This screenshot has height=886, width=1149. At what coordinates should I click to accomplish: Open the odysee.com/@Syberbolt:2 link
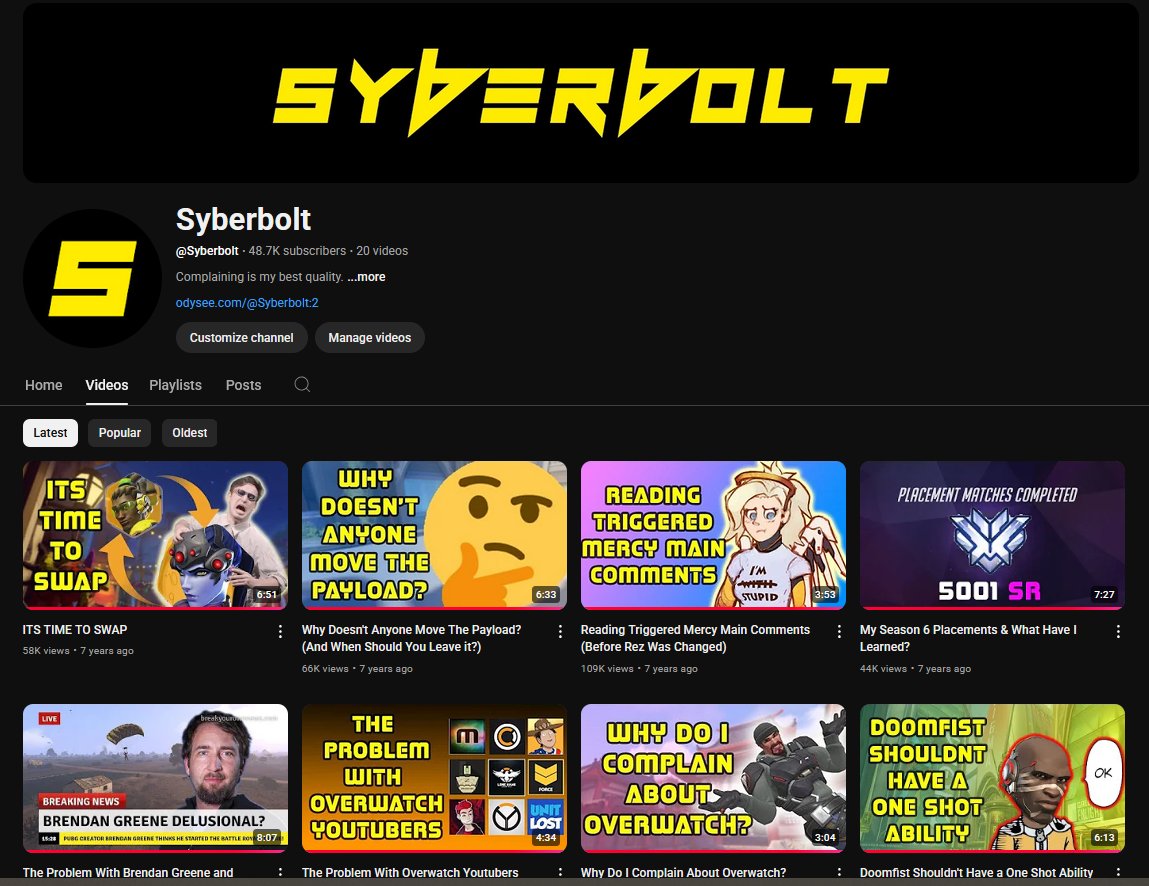[247, 303]
